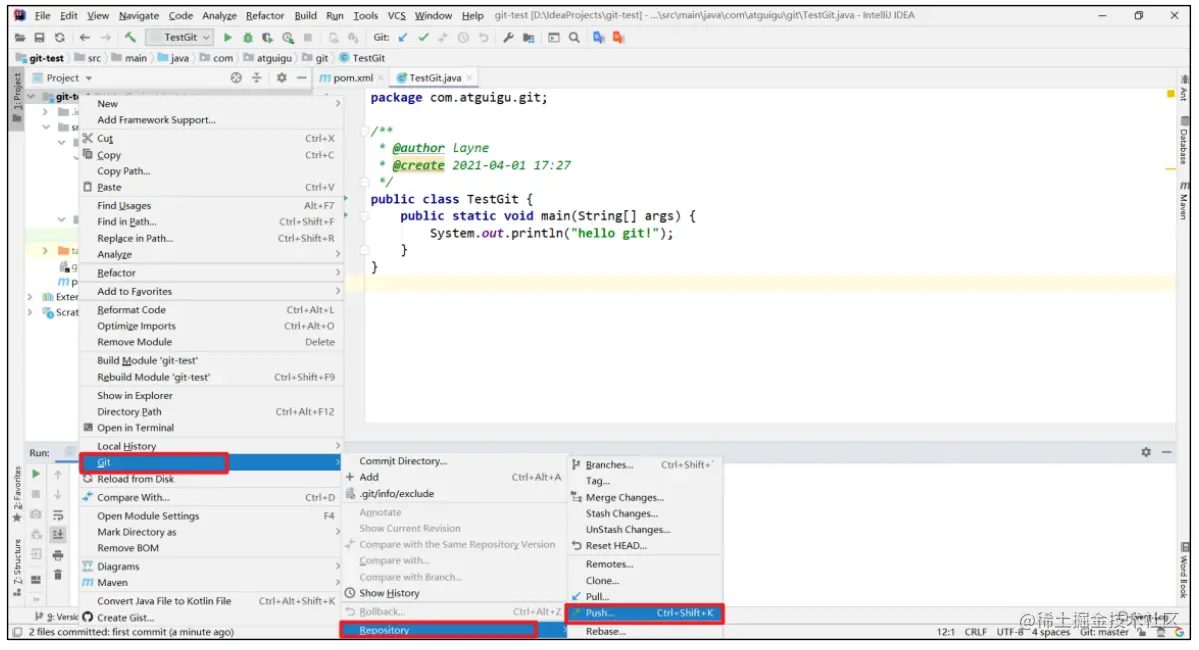Select Reset HEAD... option
Viewport: 1199px width, 650px height.
(645, 546)
